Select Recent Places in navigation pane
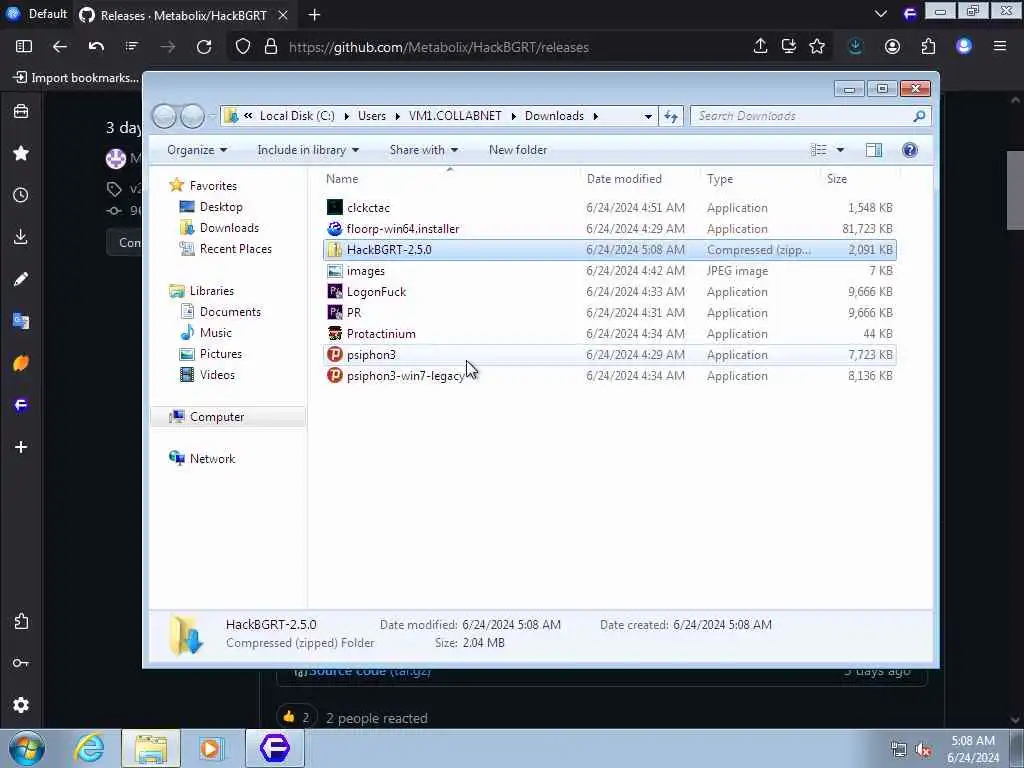The height and width of the screenshot is (768, 1024). pos(236,249)
